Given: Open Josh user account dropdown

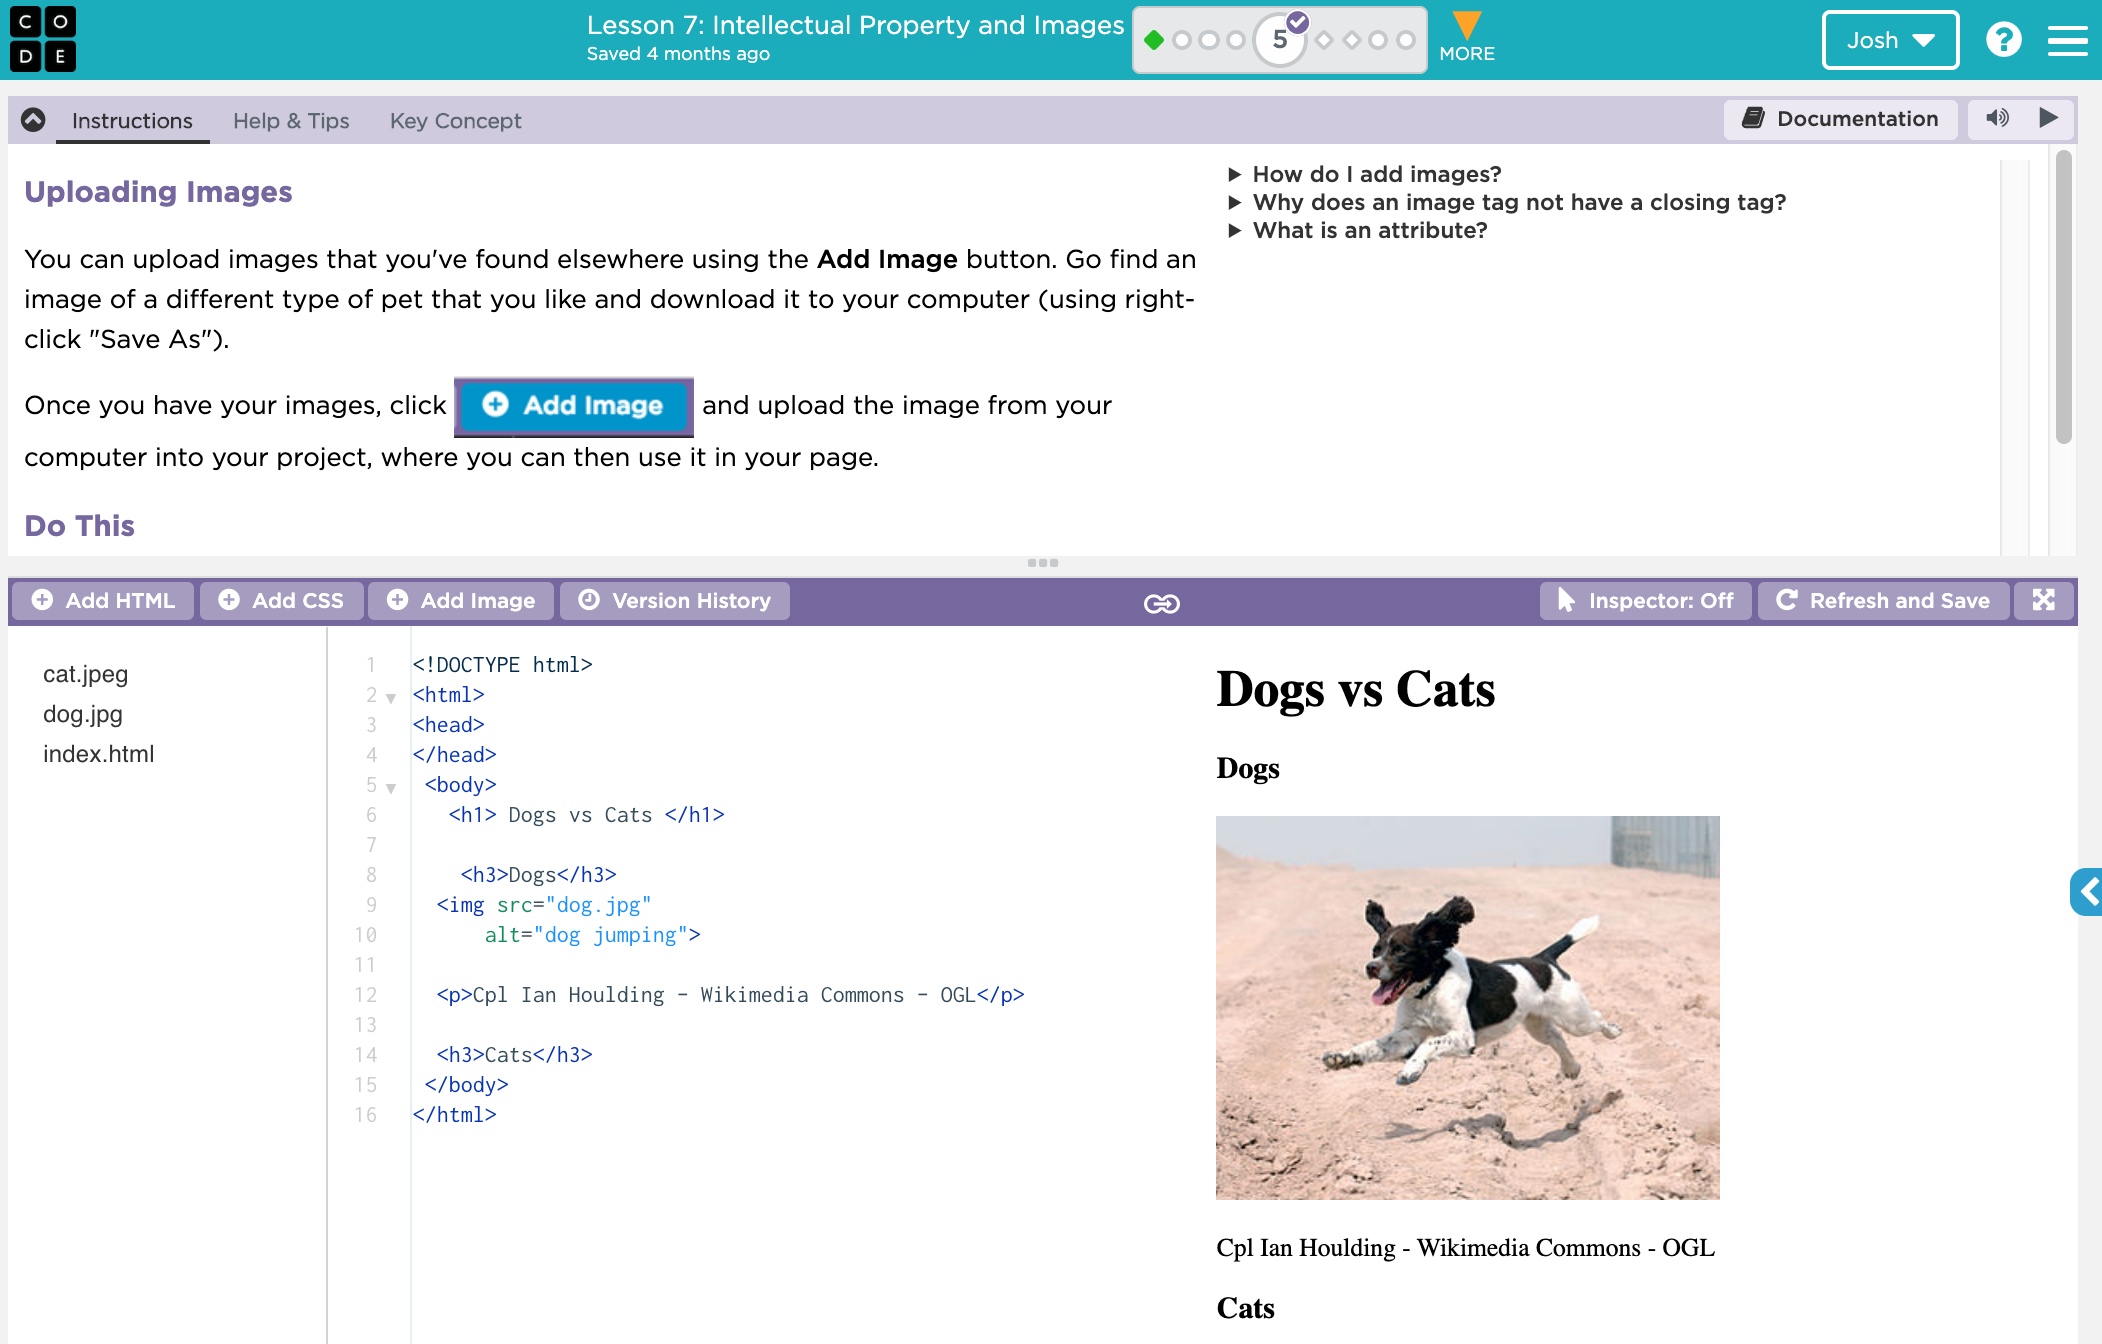Looking at the screenshot, I should pyautogui.click(x=1888, y=40).
